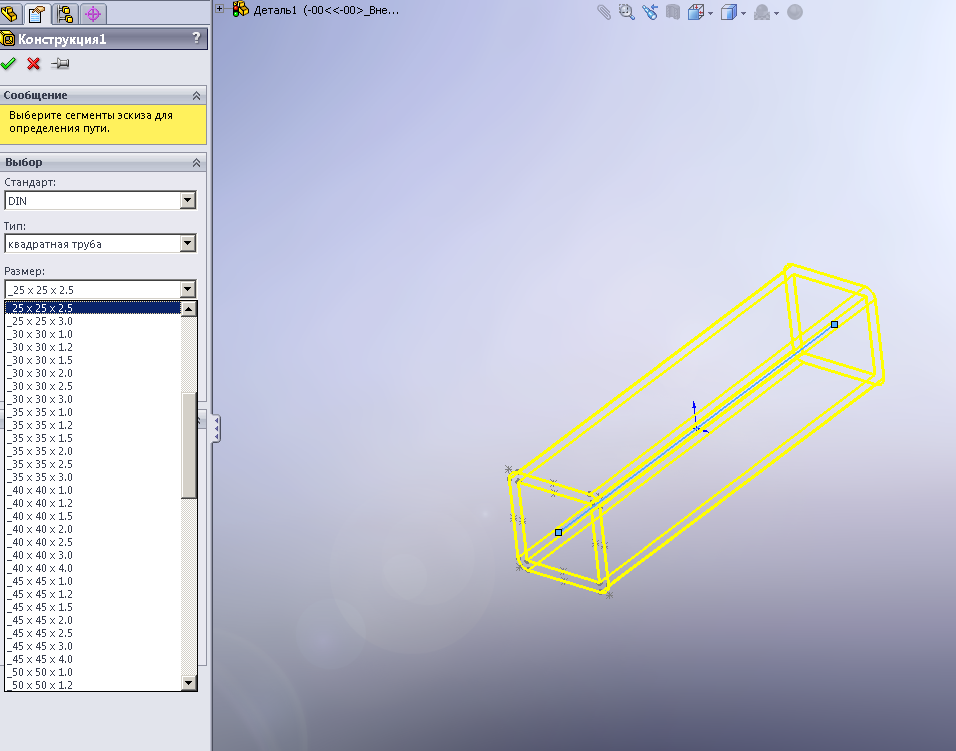This screenshot has width=956, height=751.
Task: Enable the Section View tool
Action: 672,12
